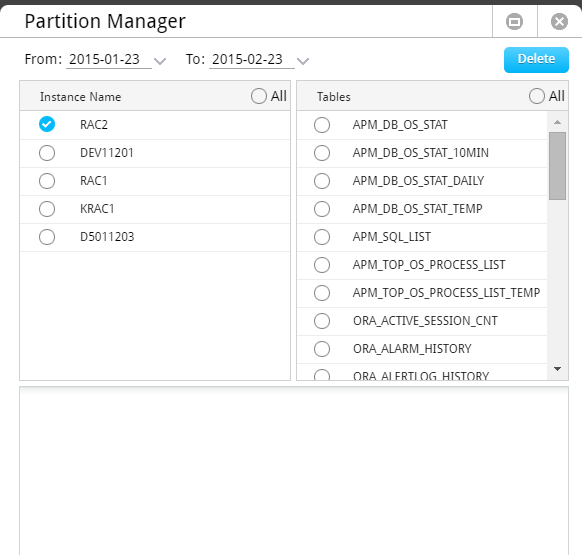
Task: Select All instances radio button
Action: pyautogui.click(x=259, y=96)
